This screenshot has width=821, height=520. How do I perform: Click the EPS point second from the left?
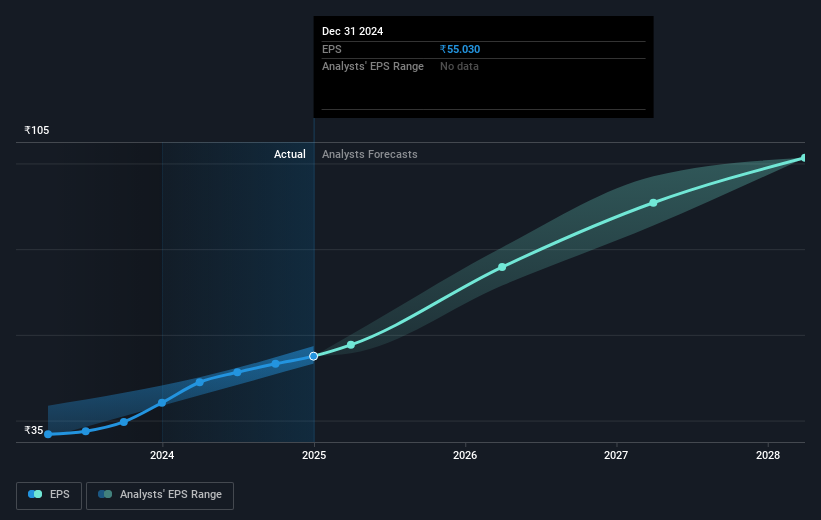(86, 432)
